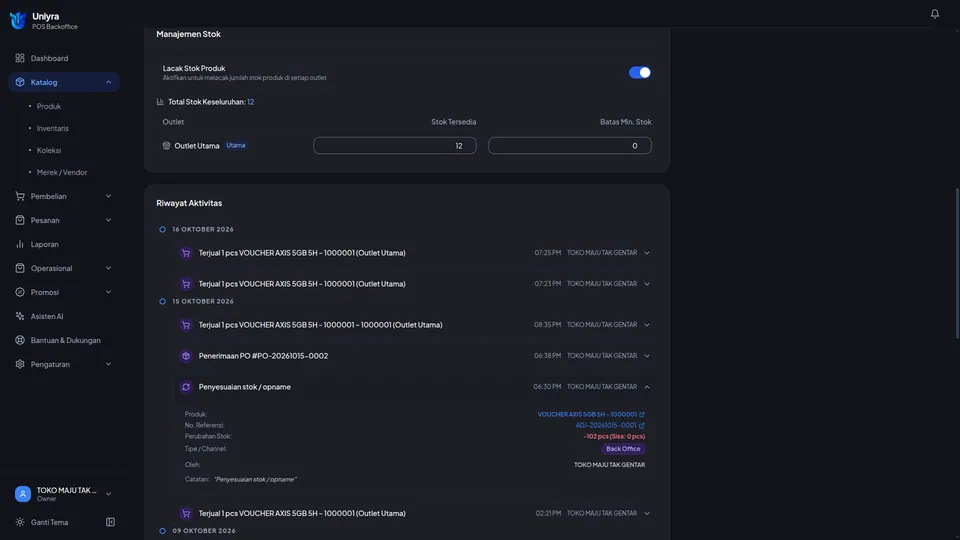Expand the 07:23 PM sale entry chevron
The width and height of the screenshot is (960, 540).
[x=647, y=283]
